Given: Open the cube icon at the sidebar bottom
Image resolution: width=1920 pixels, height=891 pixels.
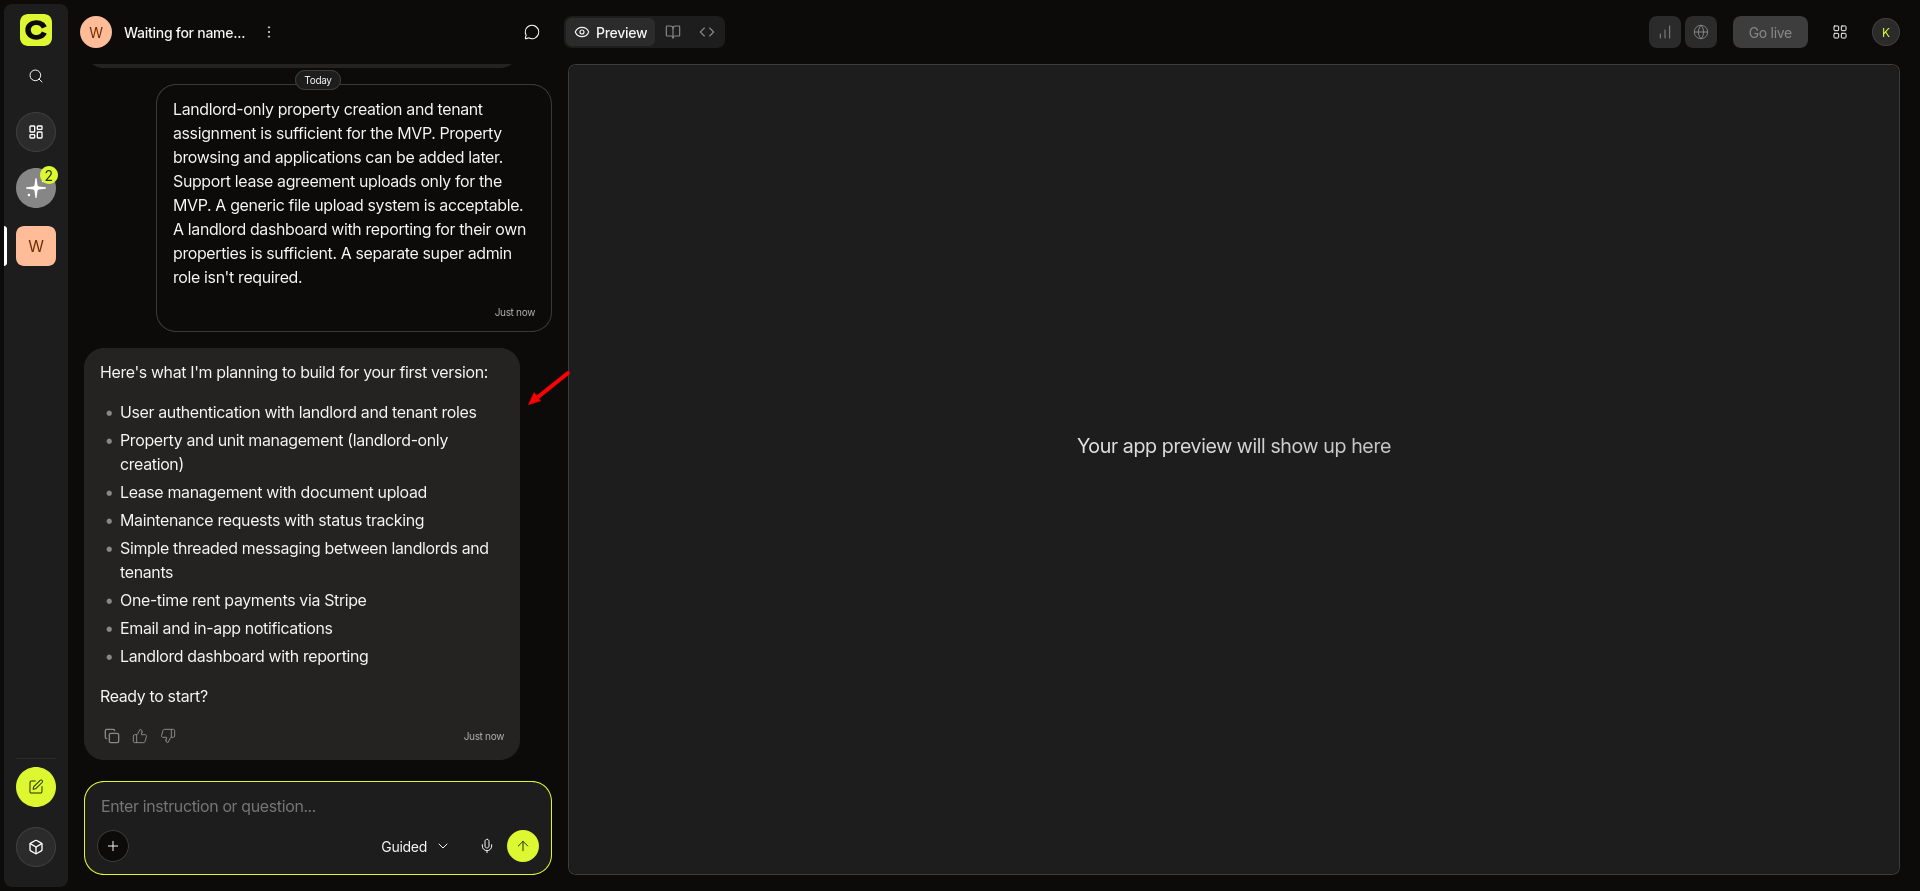Looking at the screenshot, I should (36, 847).
